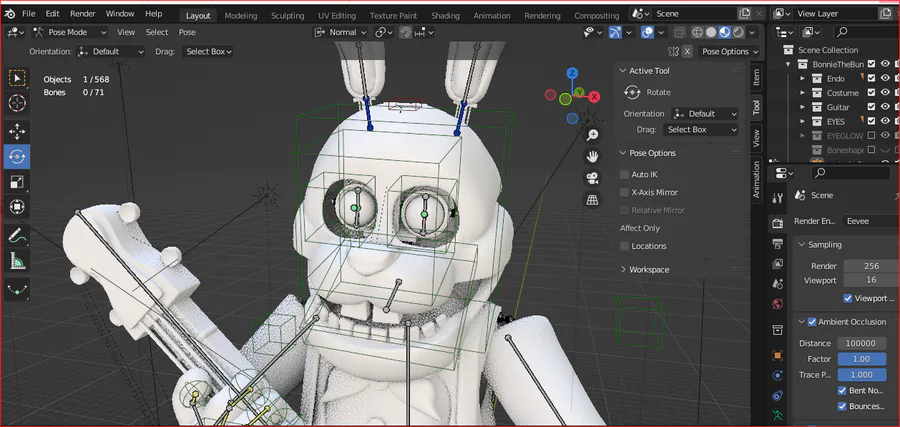The width and height of the screenshot is (900, 427).
Task: Open the Render properties tab icon
Action: point(777,223)
